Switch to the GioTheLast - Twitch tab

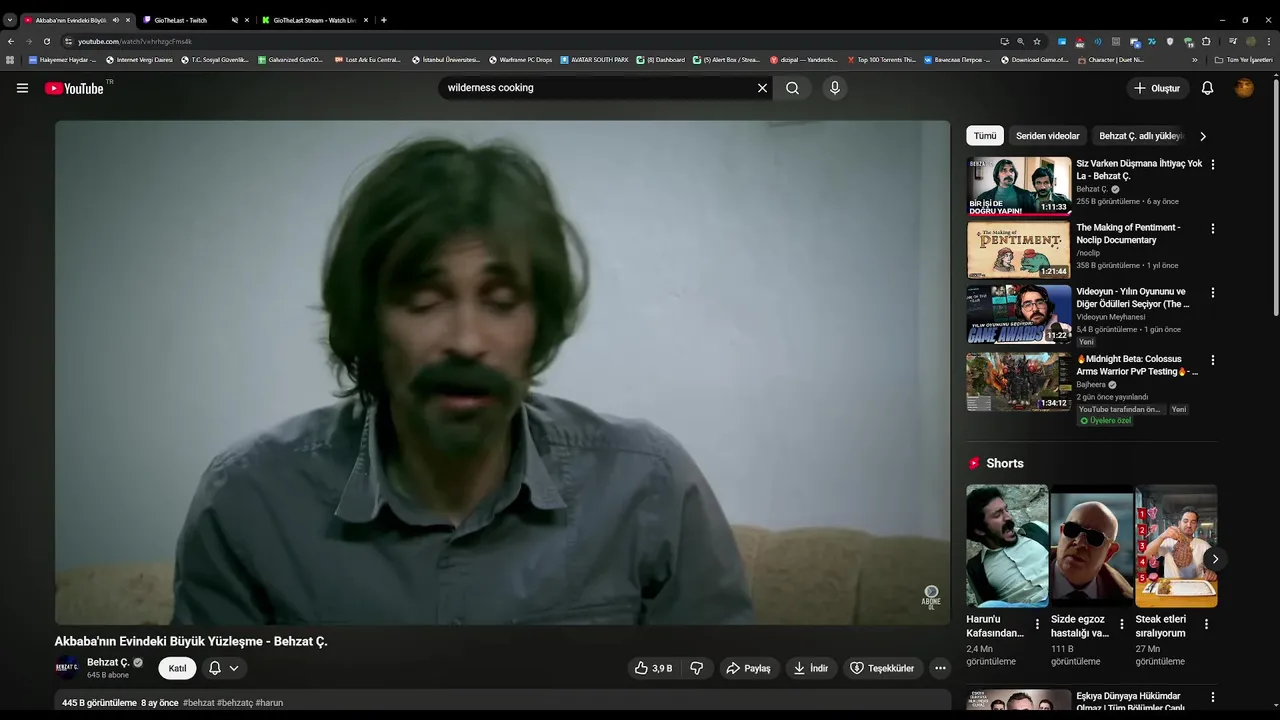(x=181, y=20)
